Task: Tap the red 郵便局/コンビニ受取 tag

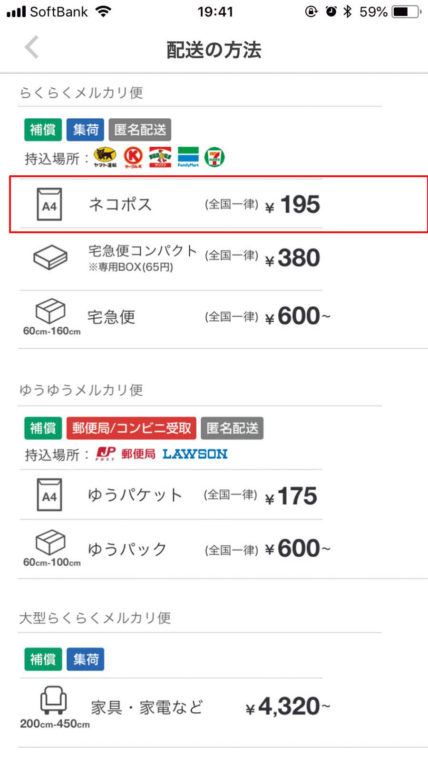Action: (131, 428)
